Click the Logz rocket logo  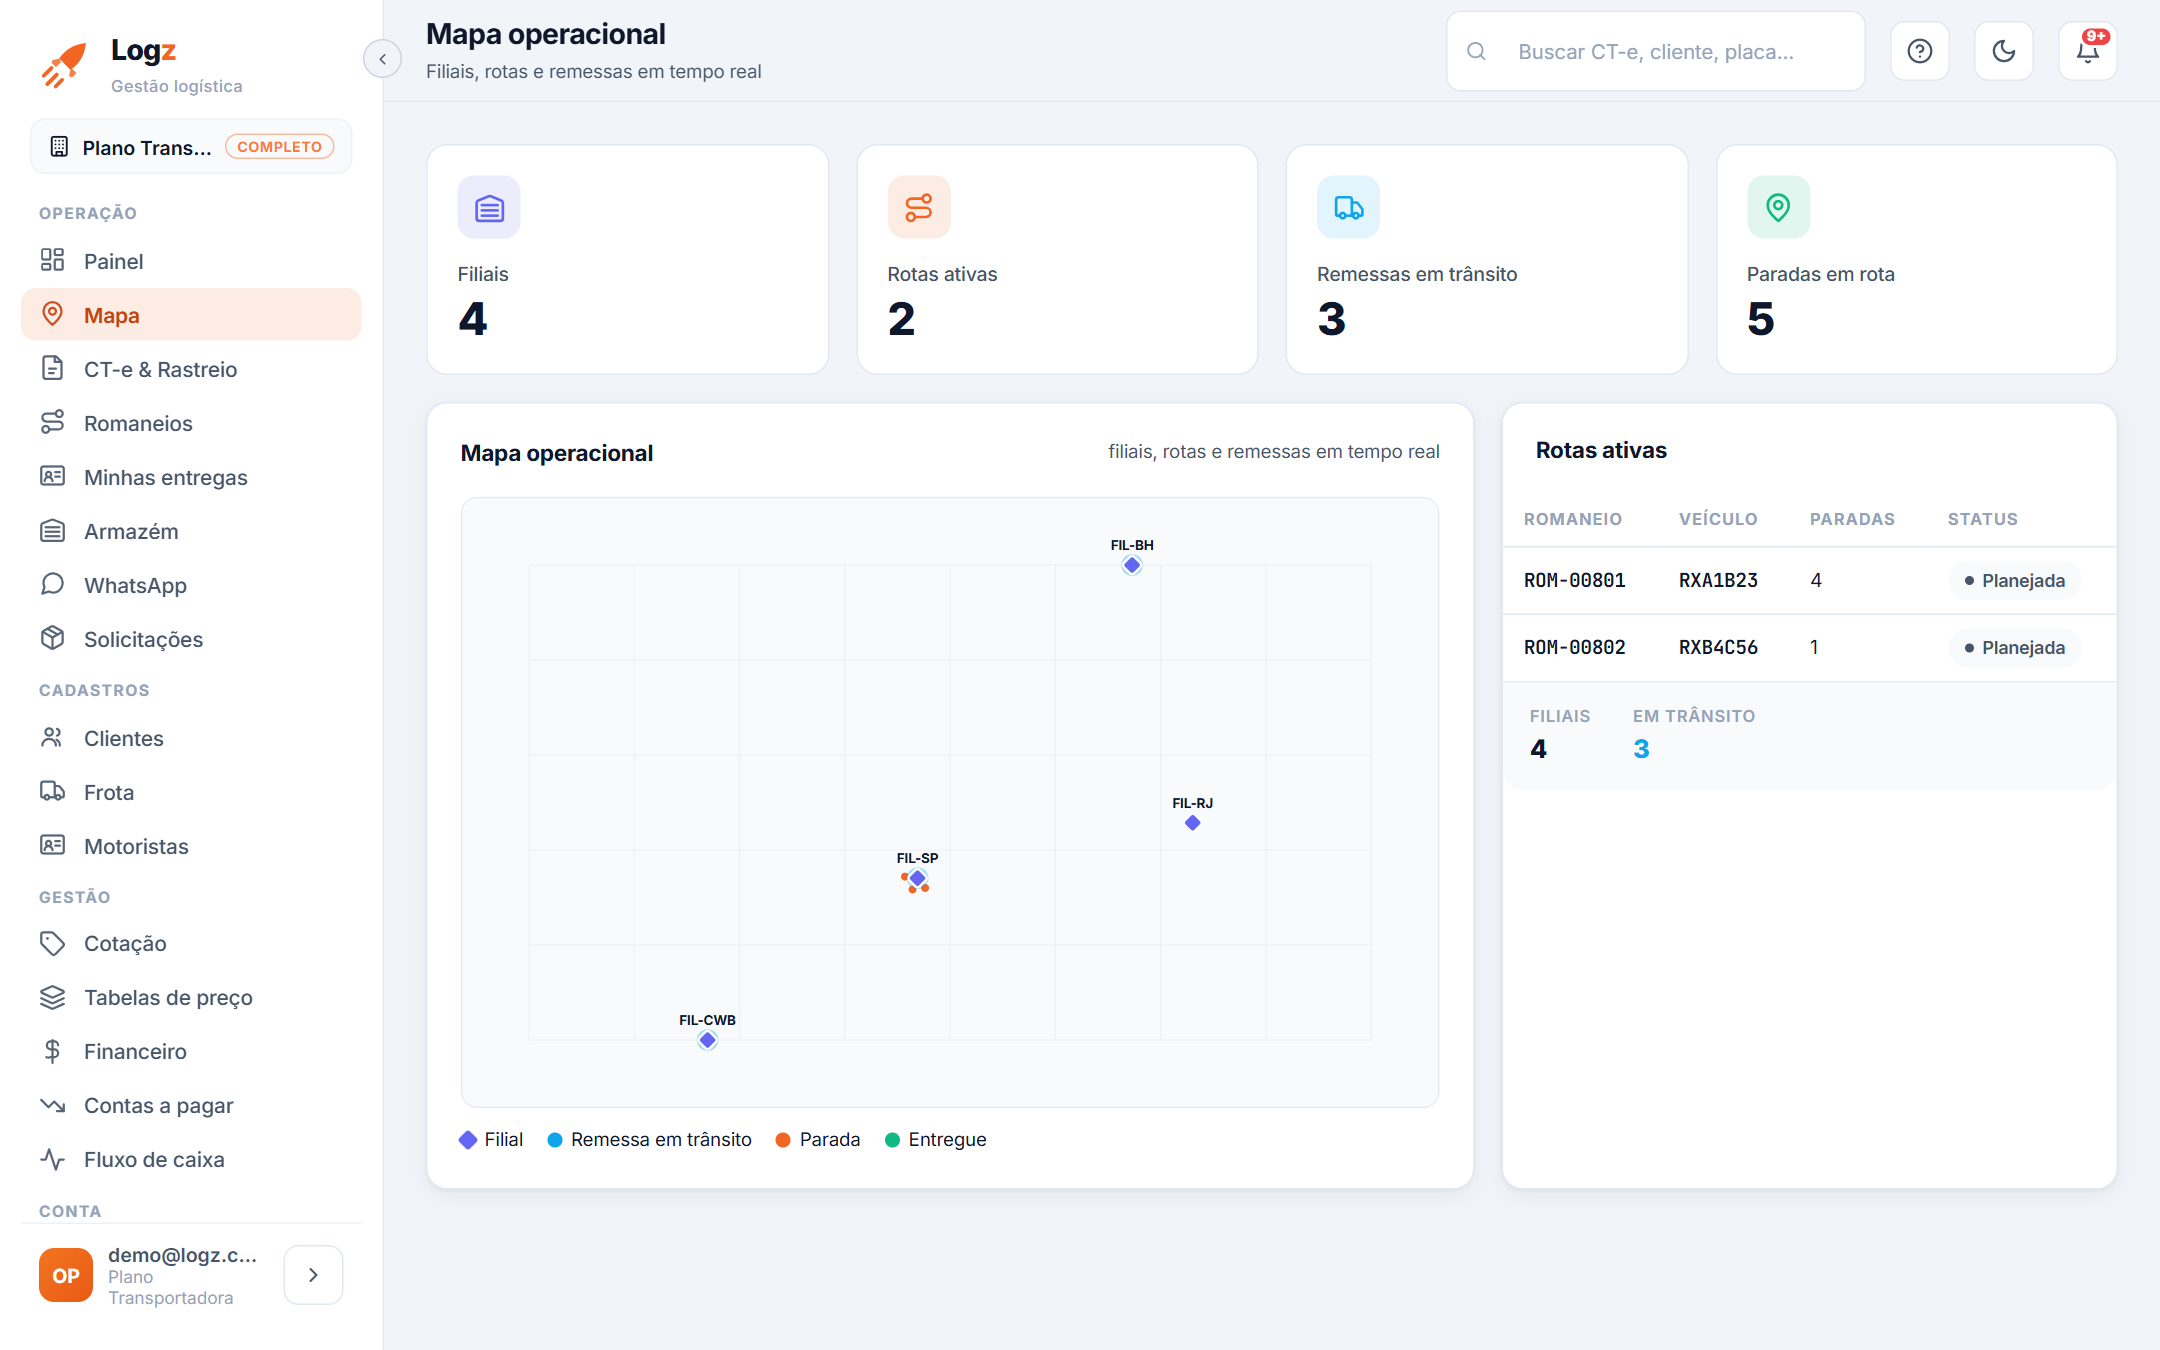click(63, 66)
